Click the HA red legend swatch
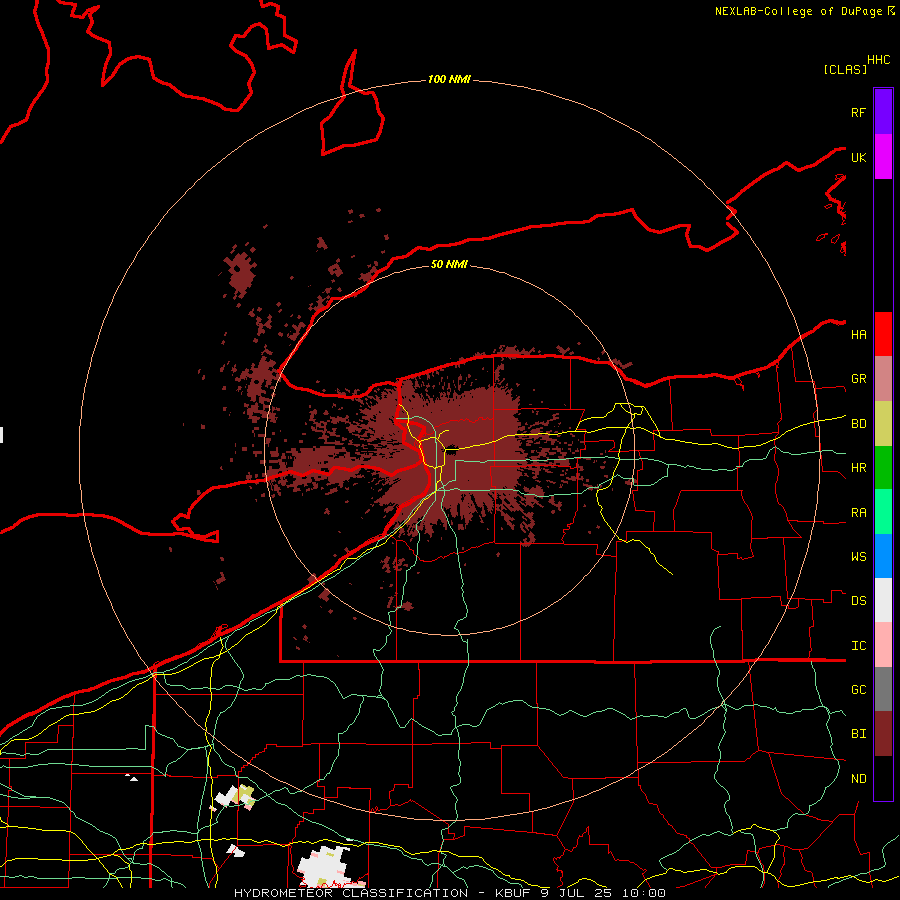 pos(883,334)
